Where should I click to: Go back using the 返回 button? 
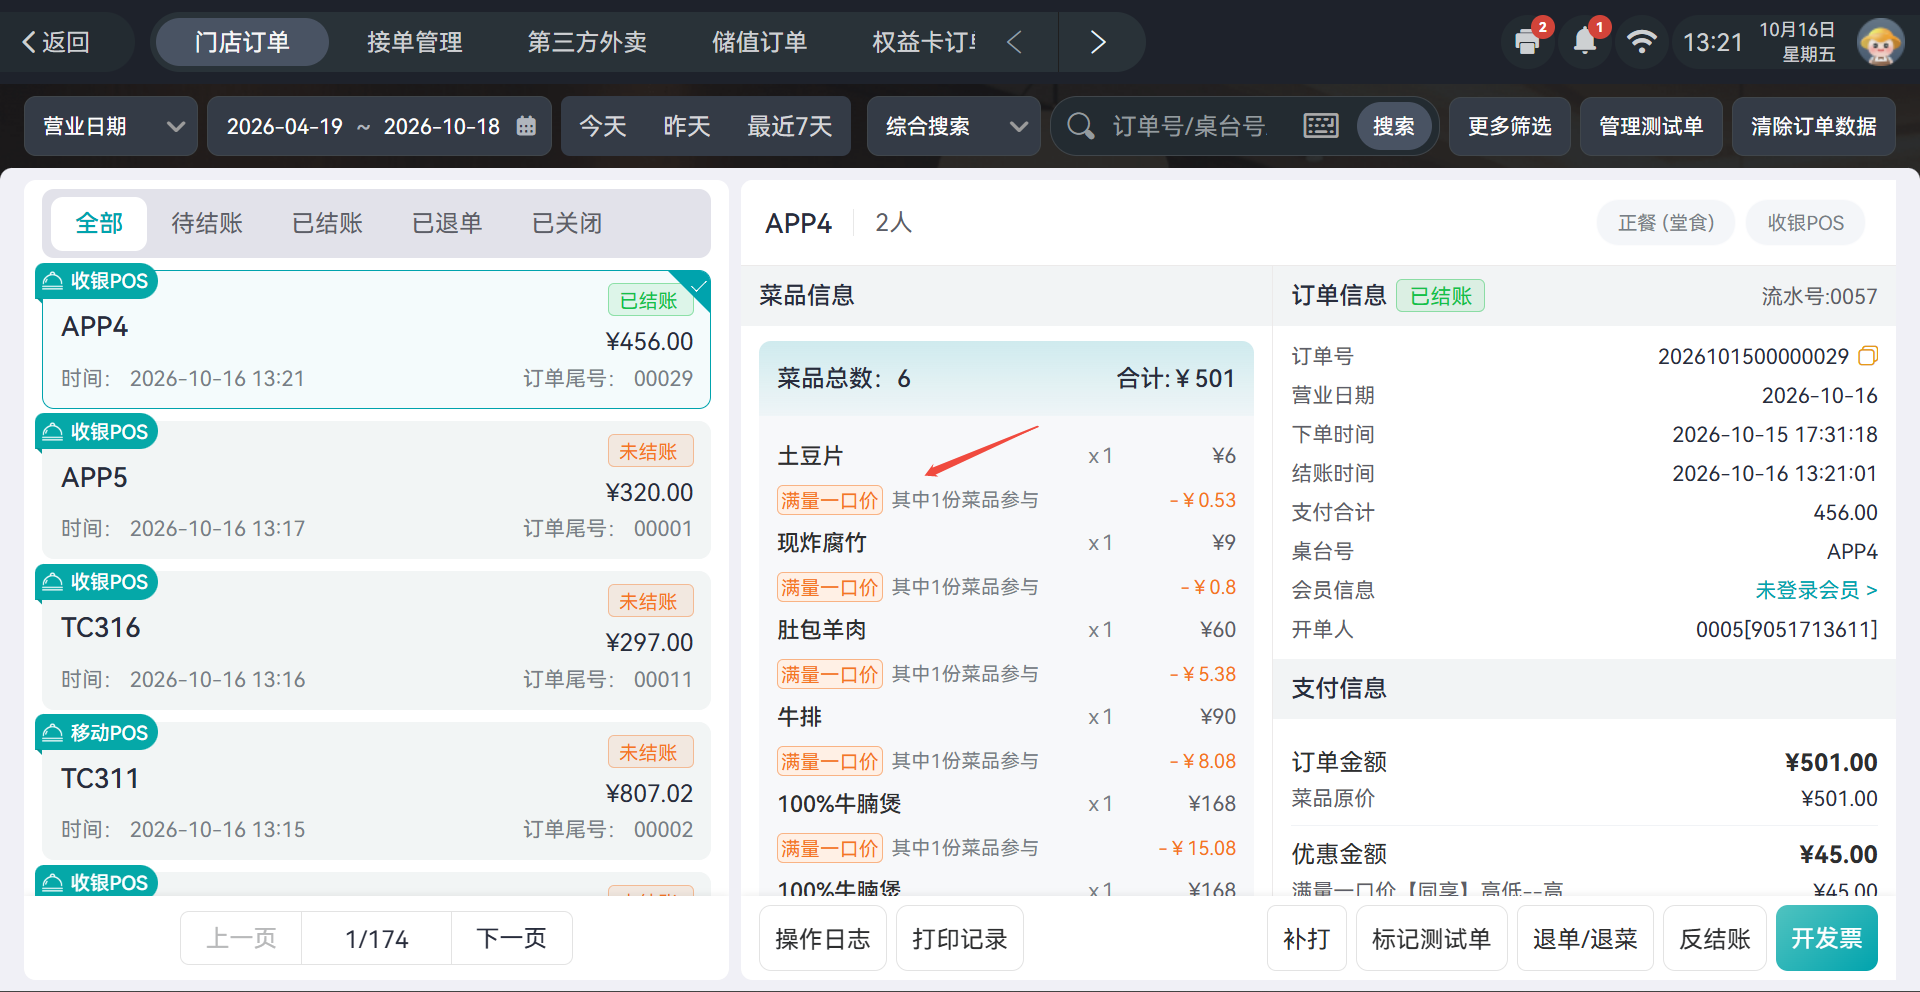click(x=56, y=42)
